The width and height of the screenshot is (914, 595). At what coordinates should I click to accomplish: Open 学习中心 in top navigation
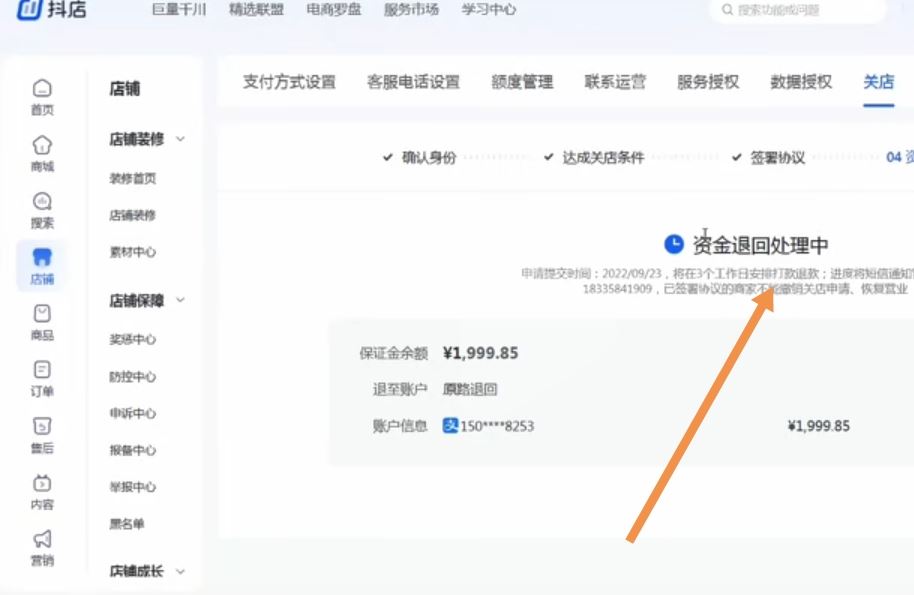488,10
